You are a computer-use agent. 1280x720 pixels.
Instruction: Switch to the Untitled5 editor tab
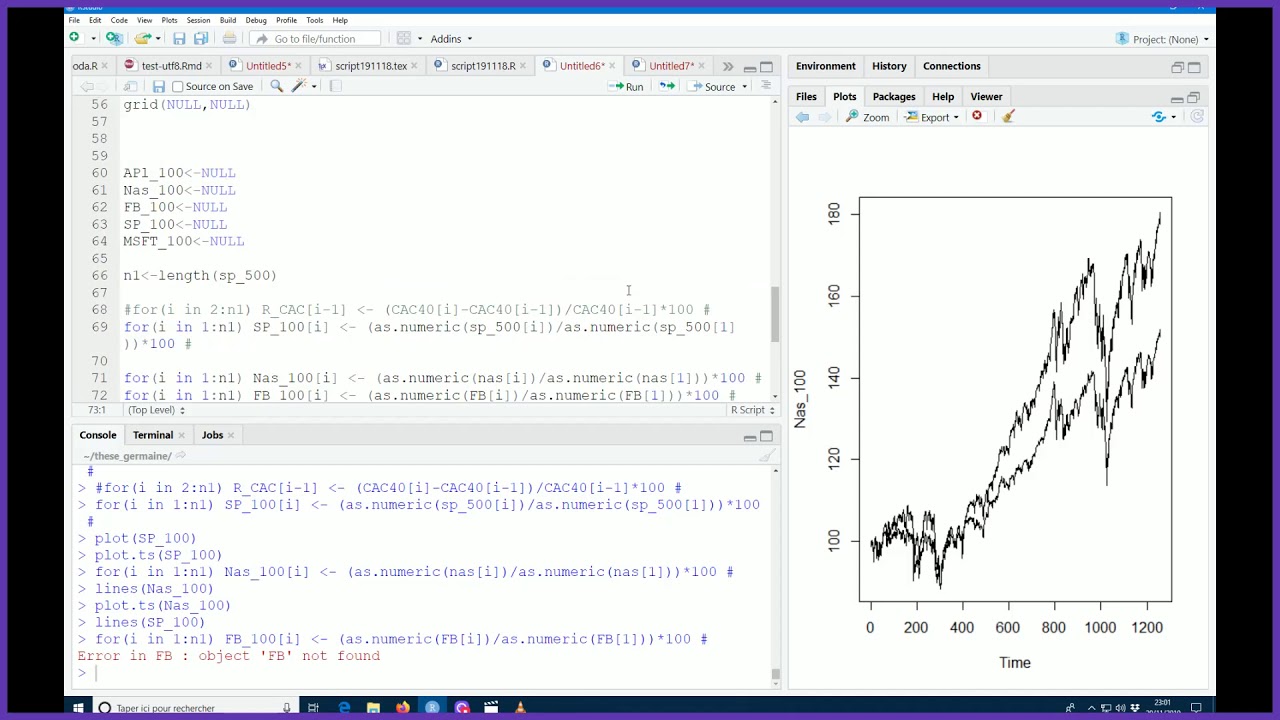[267, 66]
